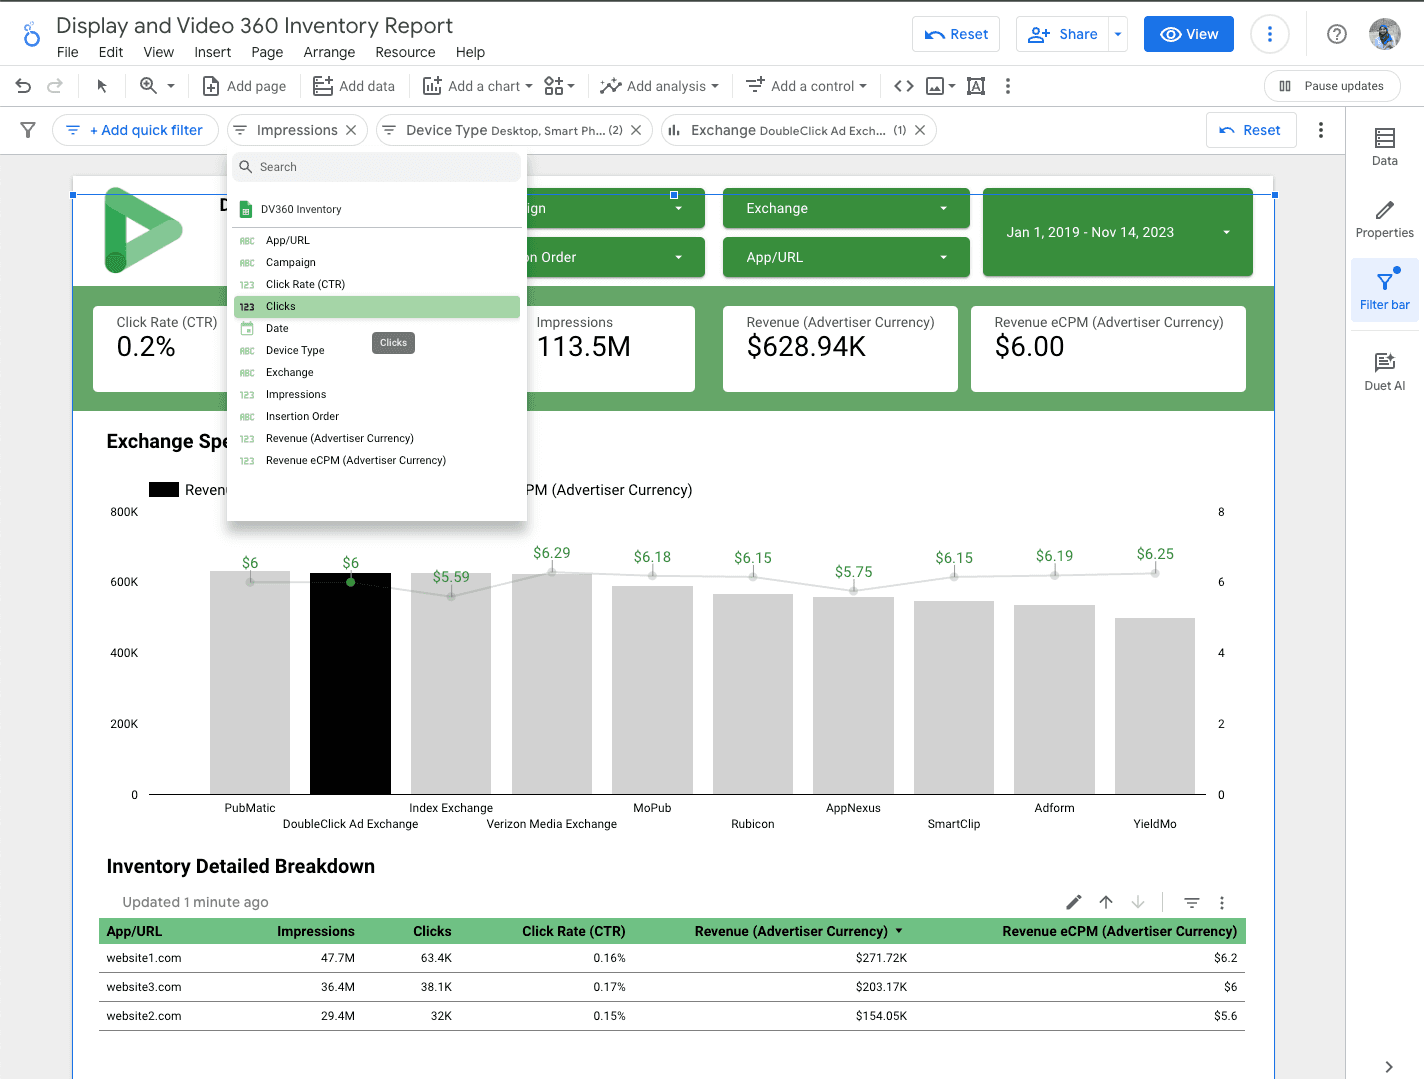The image size is (1424, 1079).
Task: Click website1.com table cell
Action: 144,958
